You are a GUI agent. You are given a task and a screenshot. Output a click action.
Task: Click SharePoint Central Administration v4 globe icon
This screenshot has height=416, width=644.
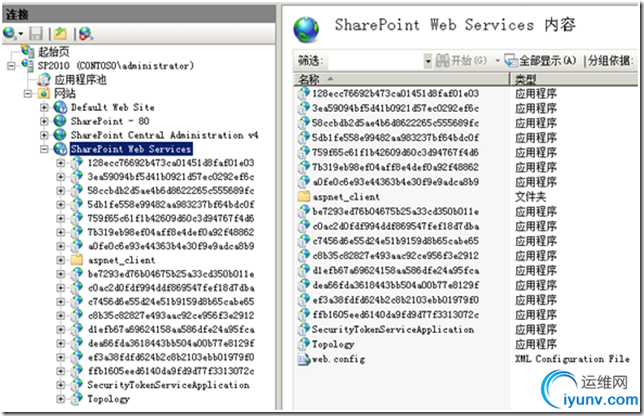[60, 135]
